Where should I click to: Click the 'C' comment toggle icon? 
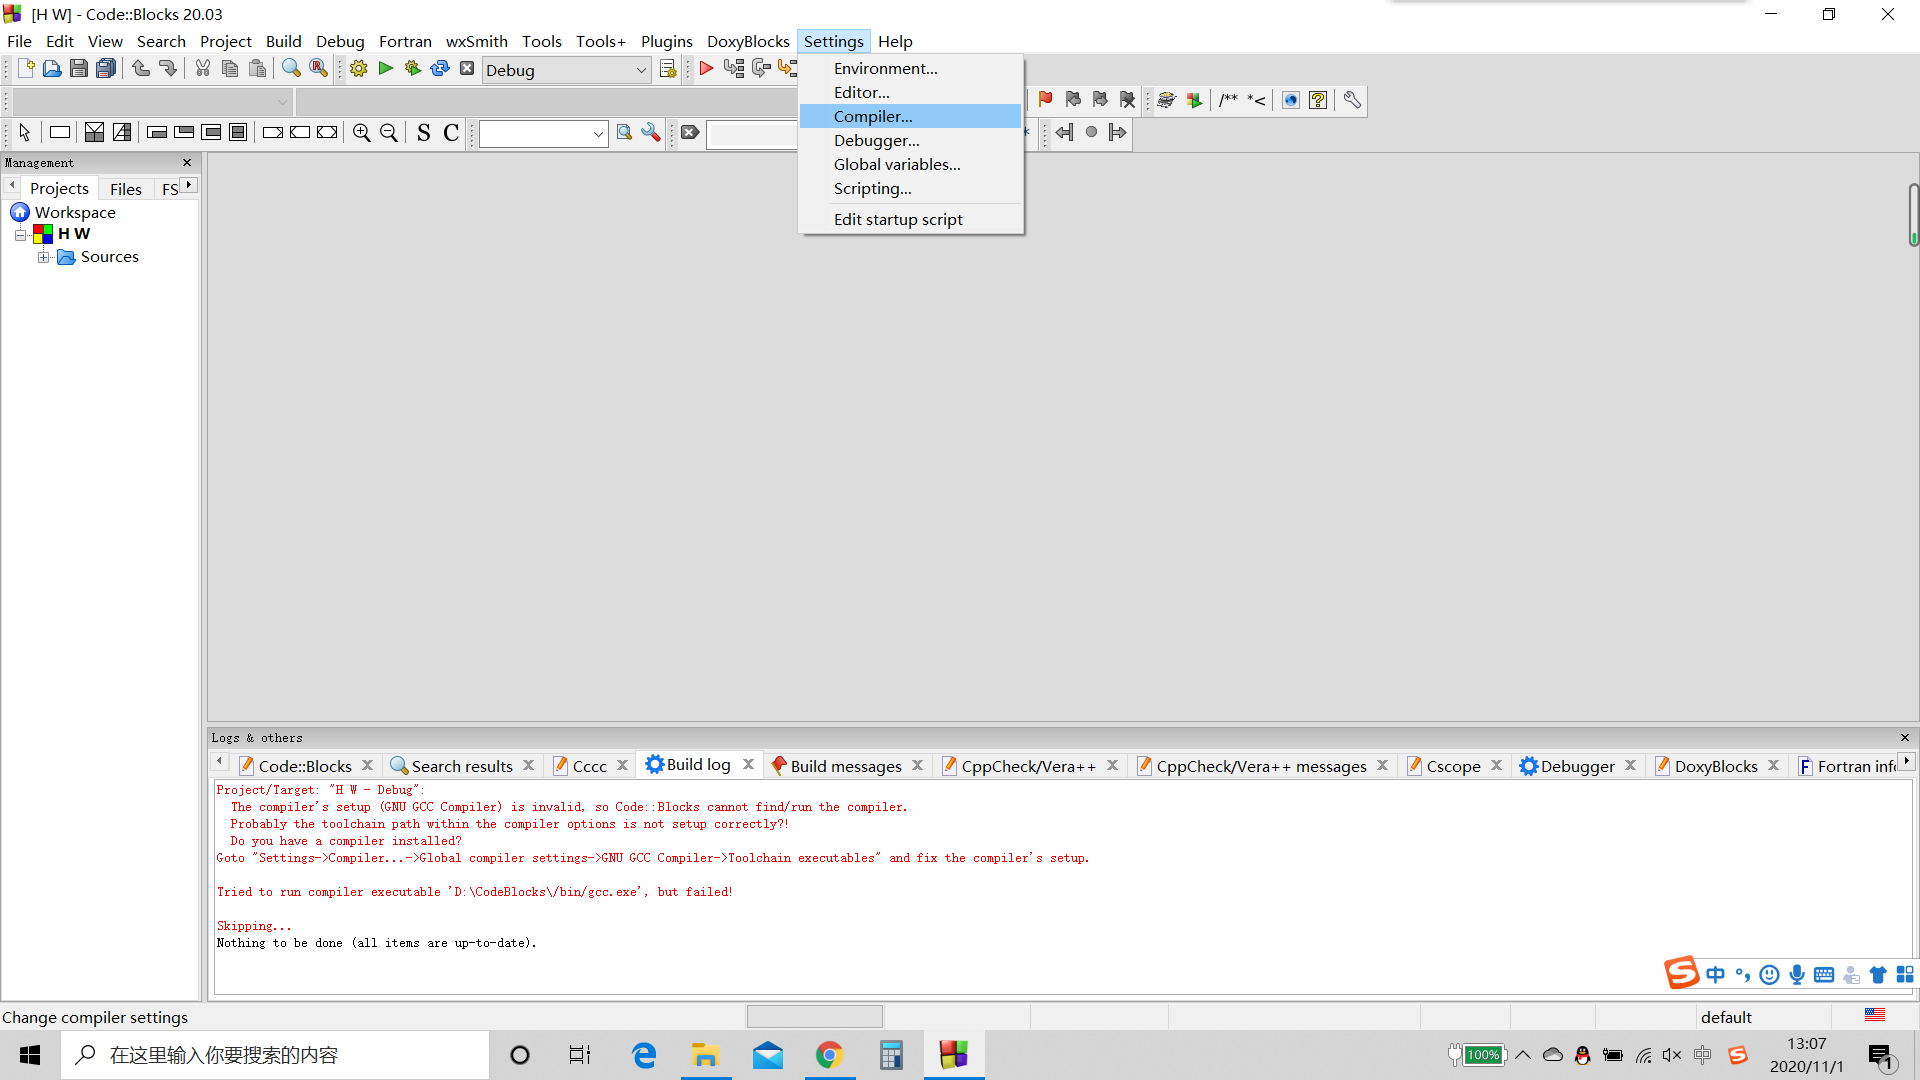451,133
